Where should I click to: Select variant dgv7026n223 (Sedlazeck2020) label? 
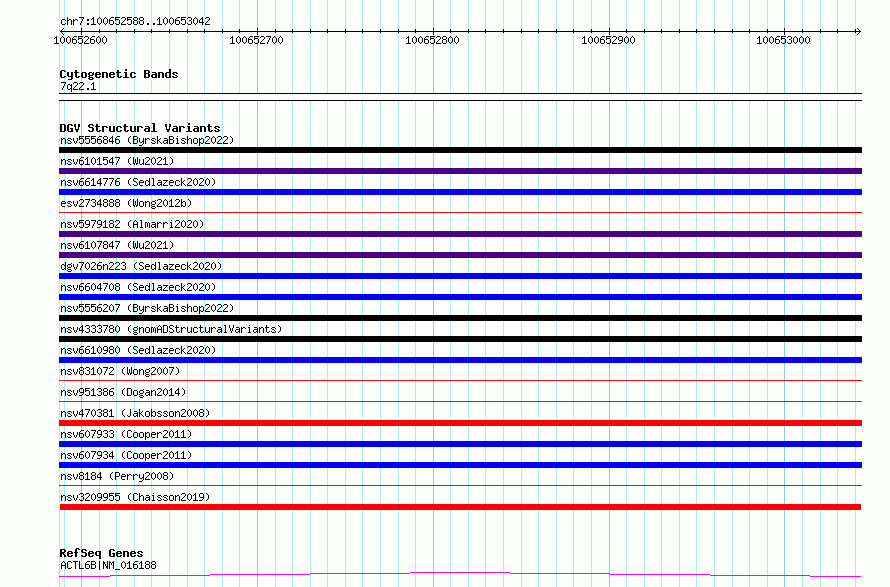click(x=141, y=266)
